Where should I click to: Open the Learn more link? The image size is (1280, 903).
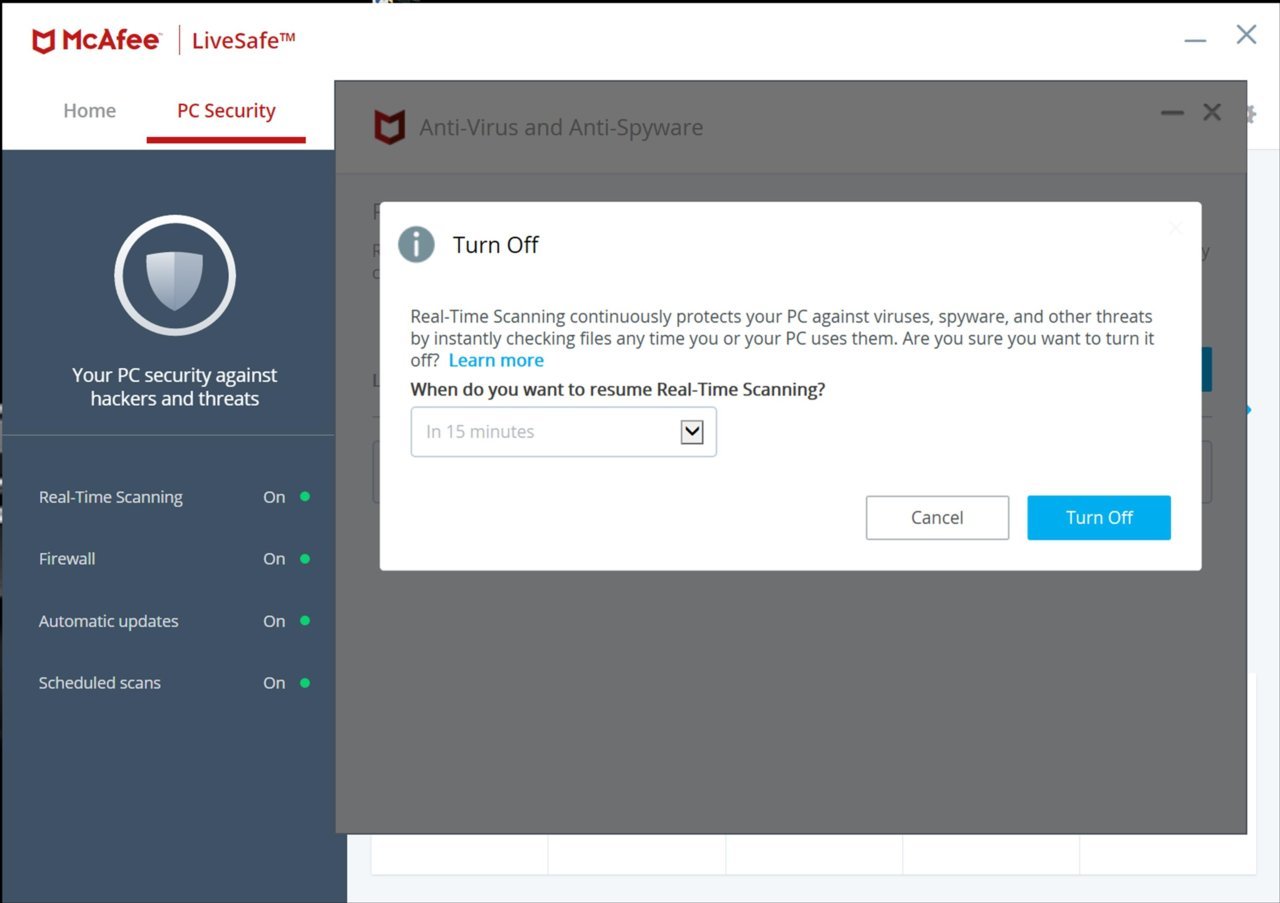click(x=496, y=360)
